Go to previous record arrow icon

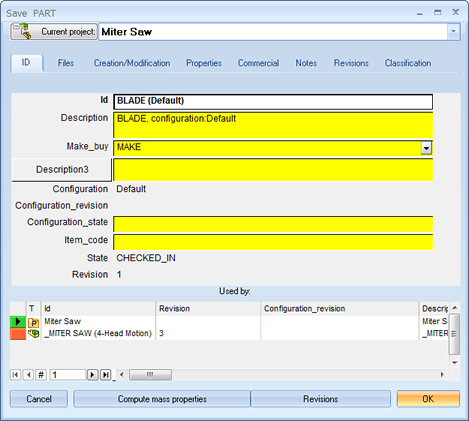click(29, 375)
